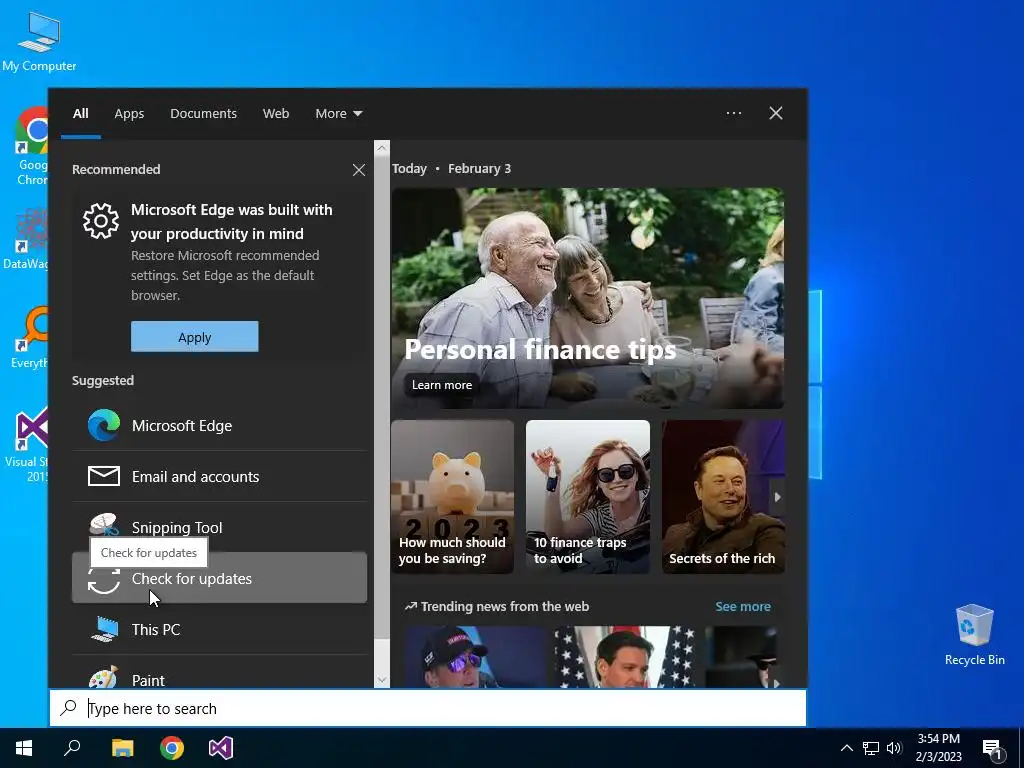Dismiss the Recommended section
This screenshot has width=1024, height=768.
pyautogui.click(x=359, y=170)
